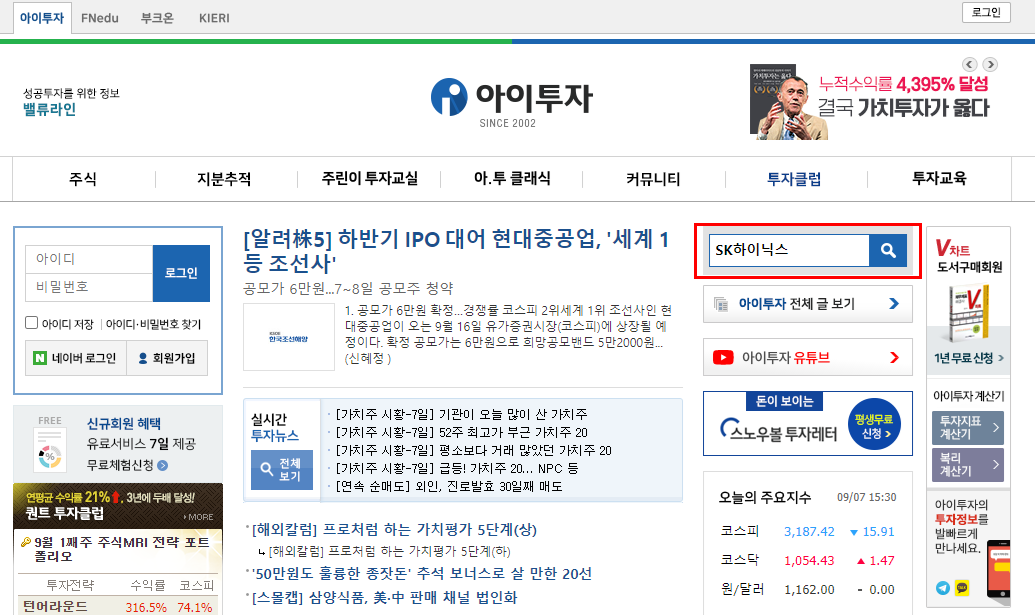Open 스몰캡 삼양식품 판매 채널 법인화 article

[x=384, y=598]
